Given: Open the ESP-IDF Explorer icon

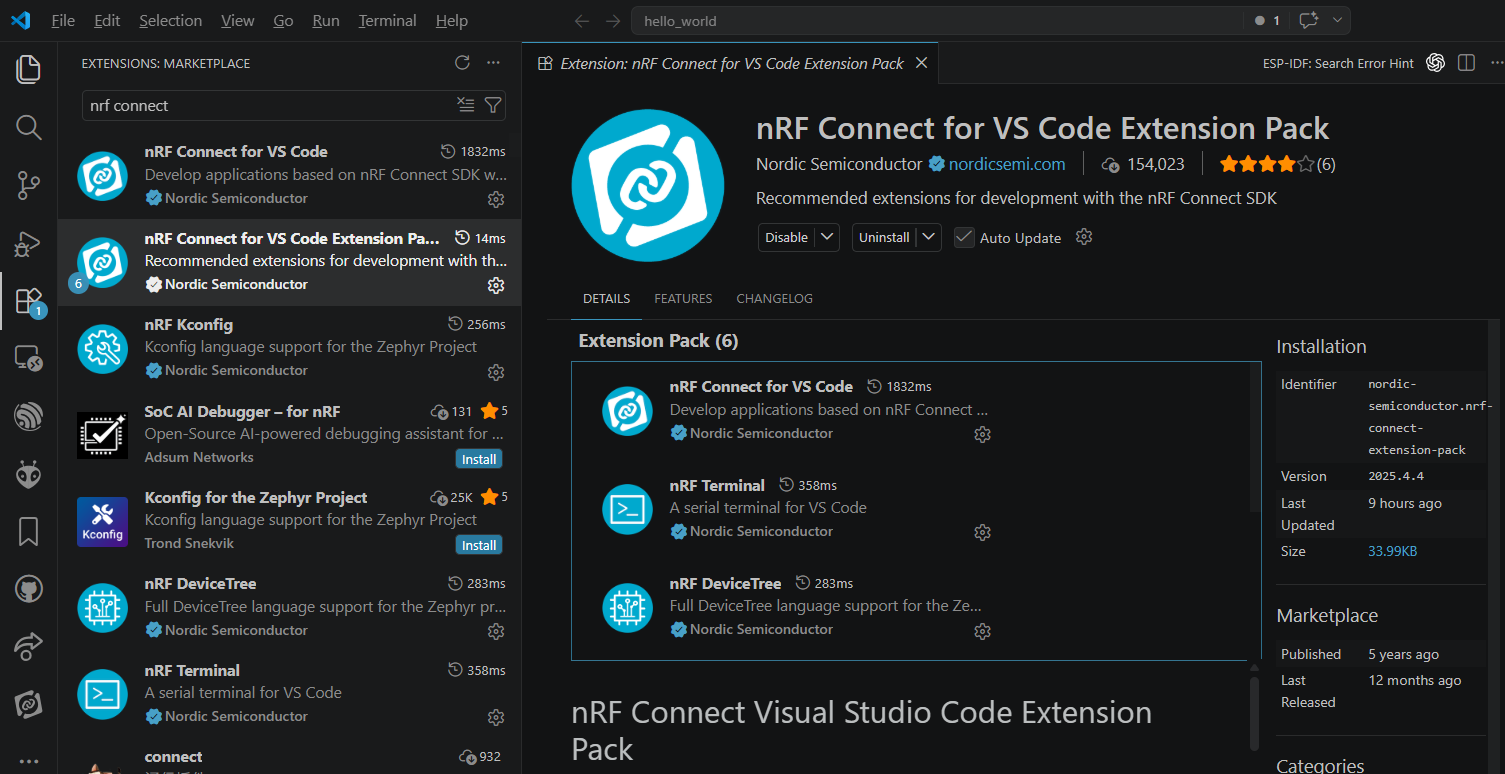Looking at the screenshot, I should pyautogui.click(x=28, y=416).
